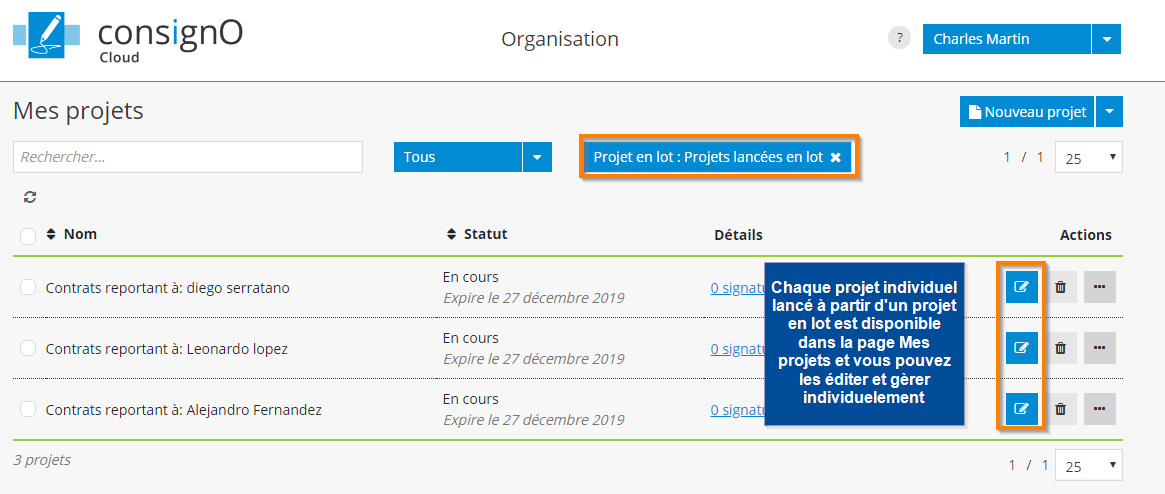Edit the Leonardo lopez contract project

click(1021, 348)
